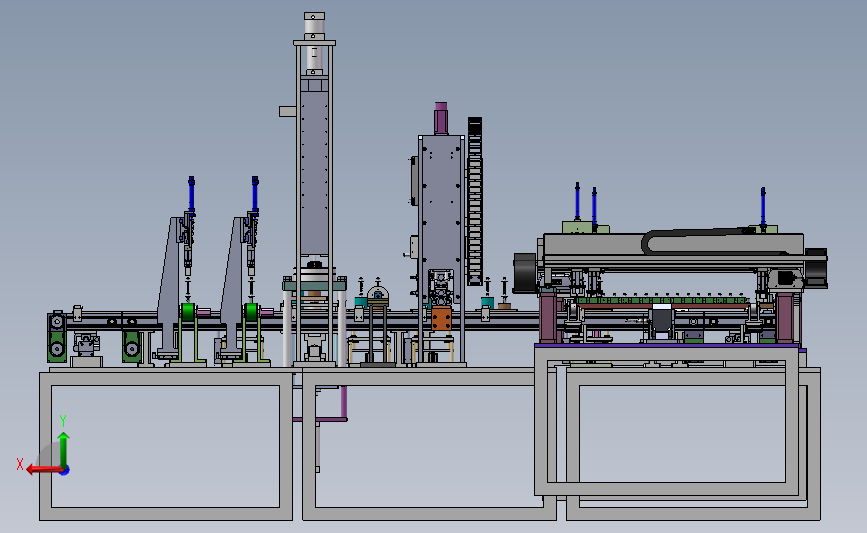This screenshot has width=867, height=533.
Task: Select the small grey box on the tower's left side
Action: tap(287, 111)
